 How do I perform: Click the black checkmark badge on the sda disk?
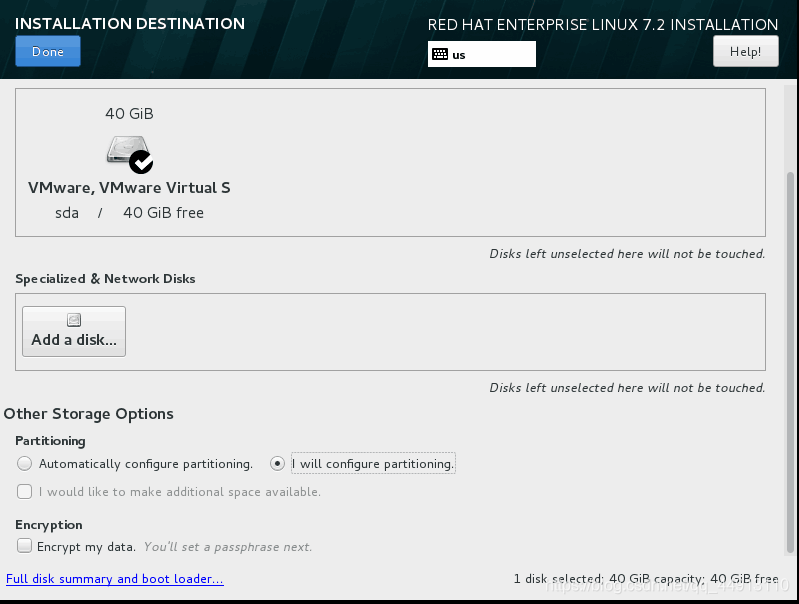point(141,162)
